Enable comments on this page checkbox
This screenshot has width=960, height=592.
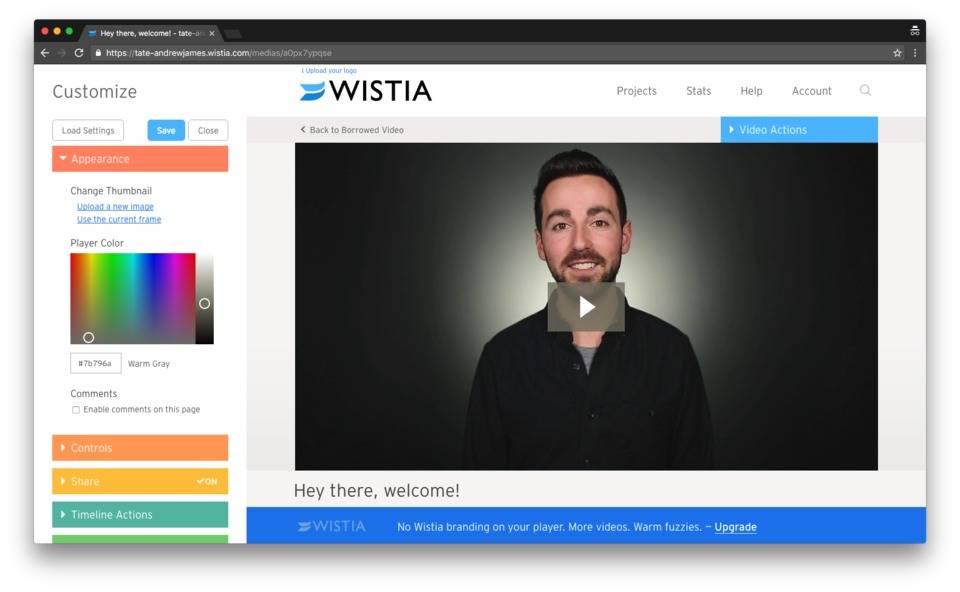pos(76,410)
